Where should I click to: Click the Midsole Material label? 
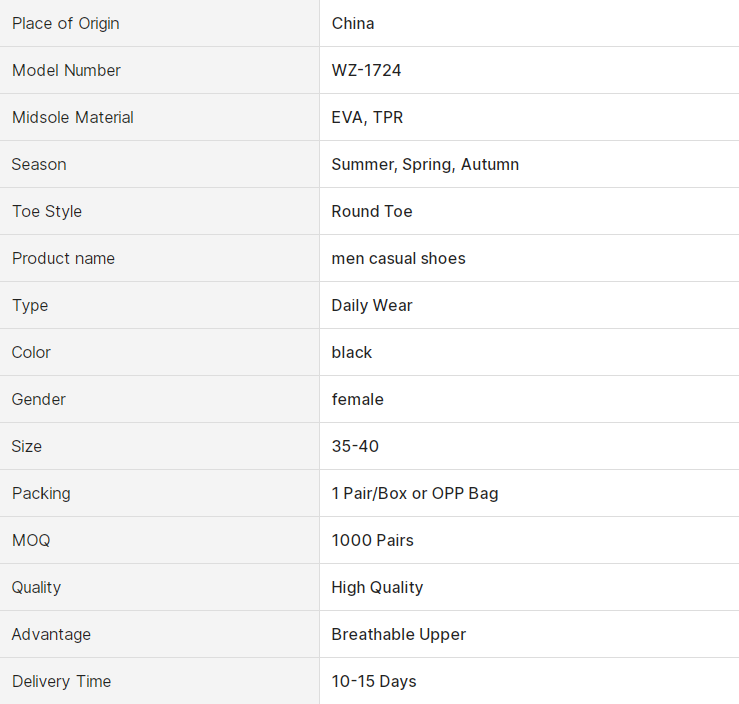72,117
